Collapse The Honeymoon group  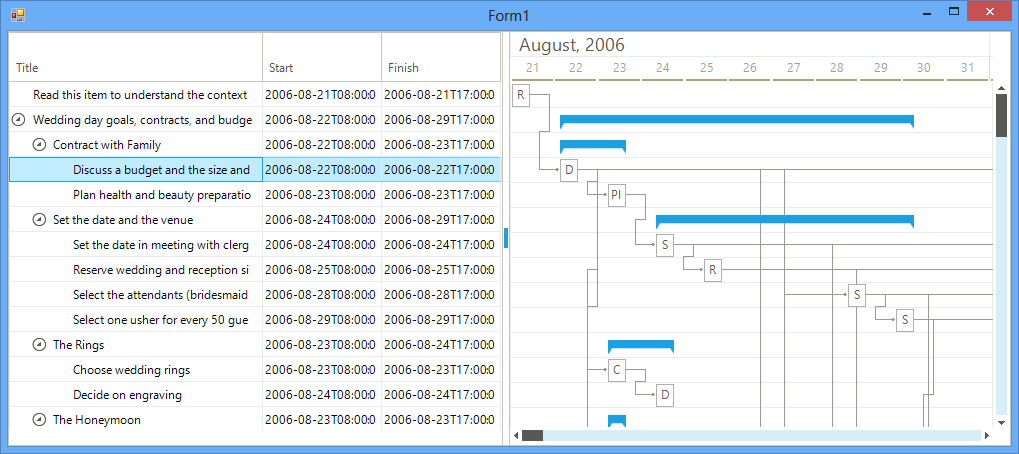[39, 420]
